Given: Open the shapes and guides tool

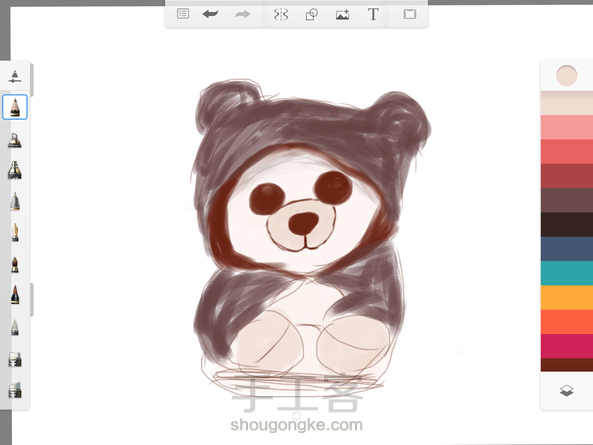Looking at the screenshot, I should (x=311, y=14).
